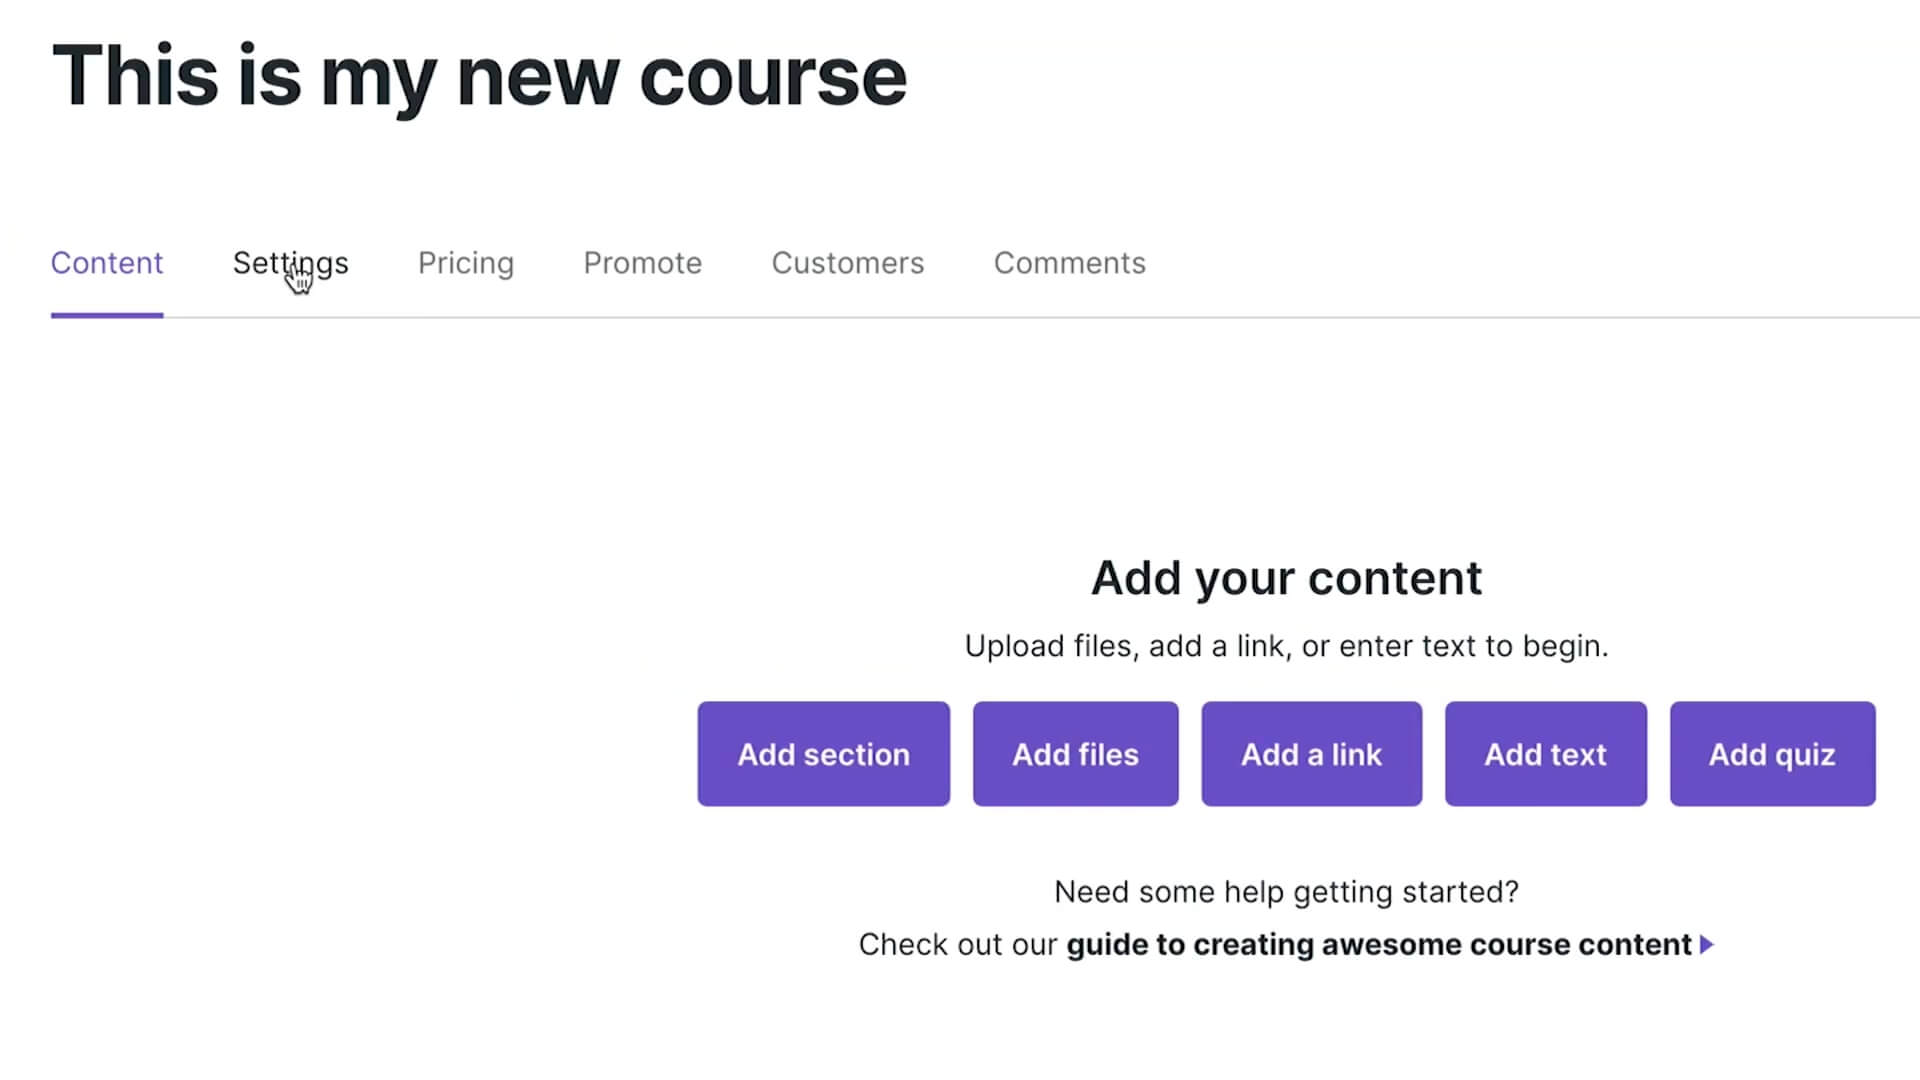Switch to the Pricing tab

tap(466, 263)
